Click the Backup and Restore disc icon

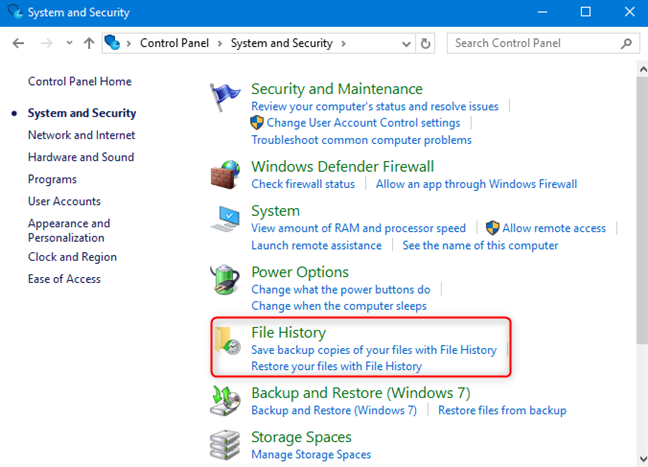tap(225, 400)
